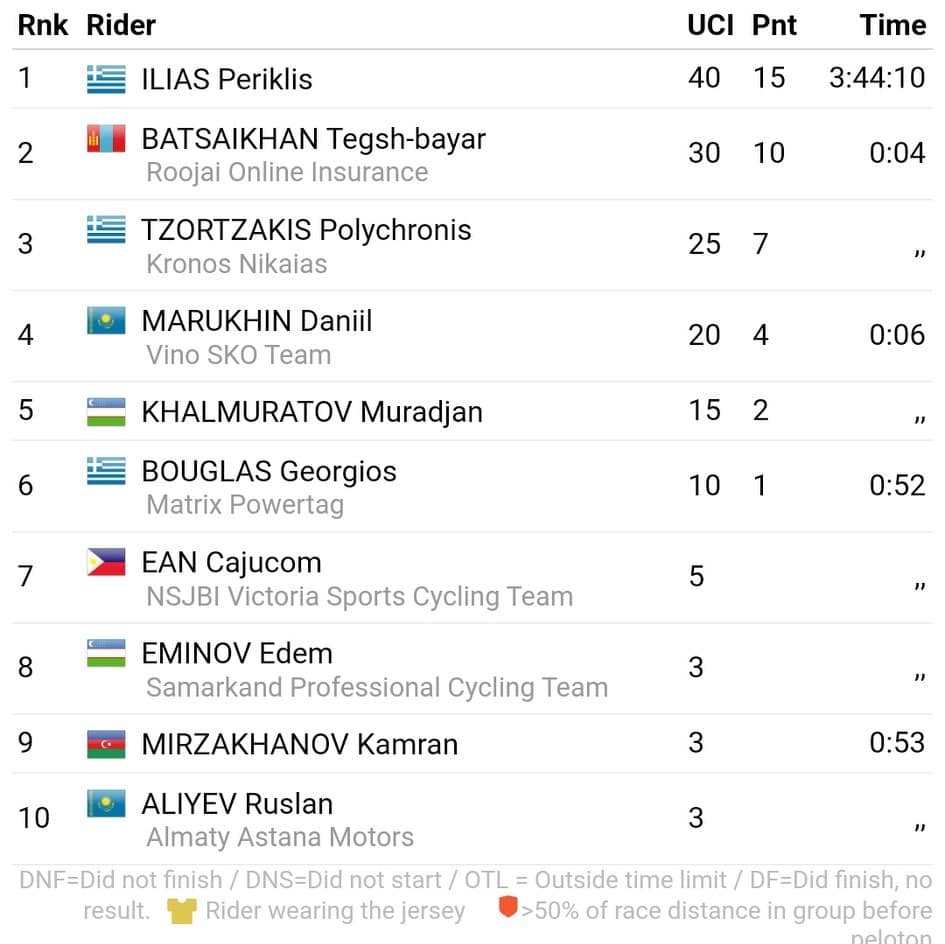Open the Roojai Online Insurance team link
The width and height of the screenshot is (945, 944).
click(x=287, y=172)
